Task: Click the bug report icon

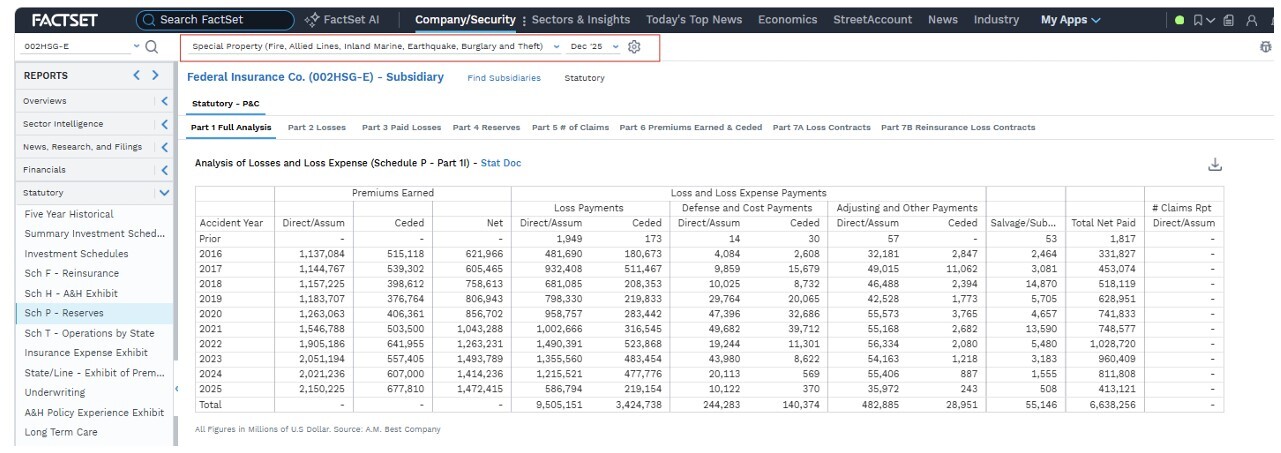Action: tap(1266, 47)
